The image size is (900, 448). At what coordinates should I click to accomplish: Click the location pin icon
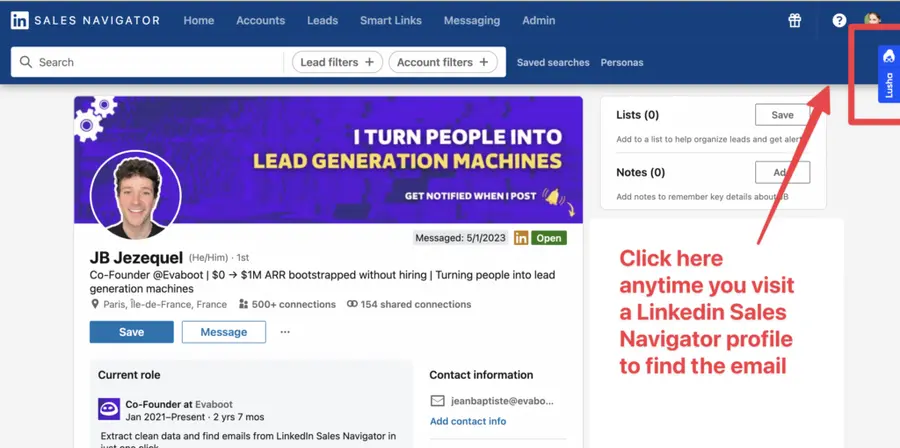[x=95, y=304]
